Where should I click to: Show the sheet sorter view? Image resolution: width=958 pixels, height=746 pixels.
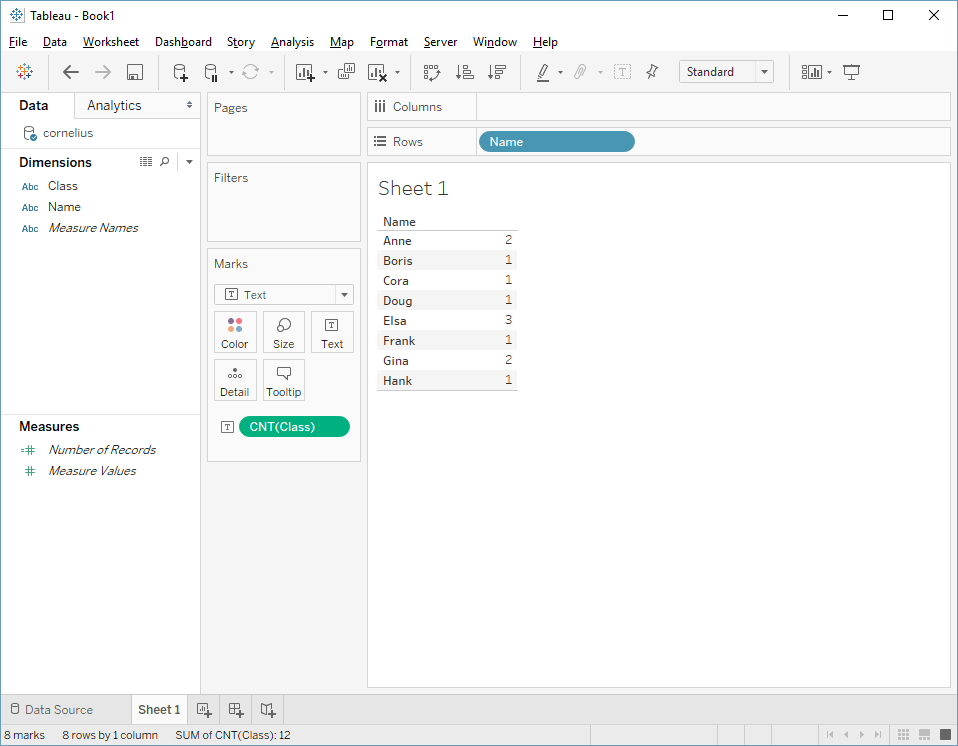point(904,734)
